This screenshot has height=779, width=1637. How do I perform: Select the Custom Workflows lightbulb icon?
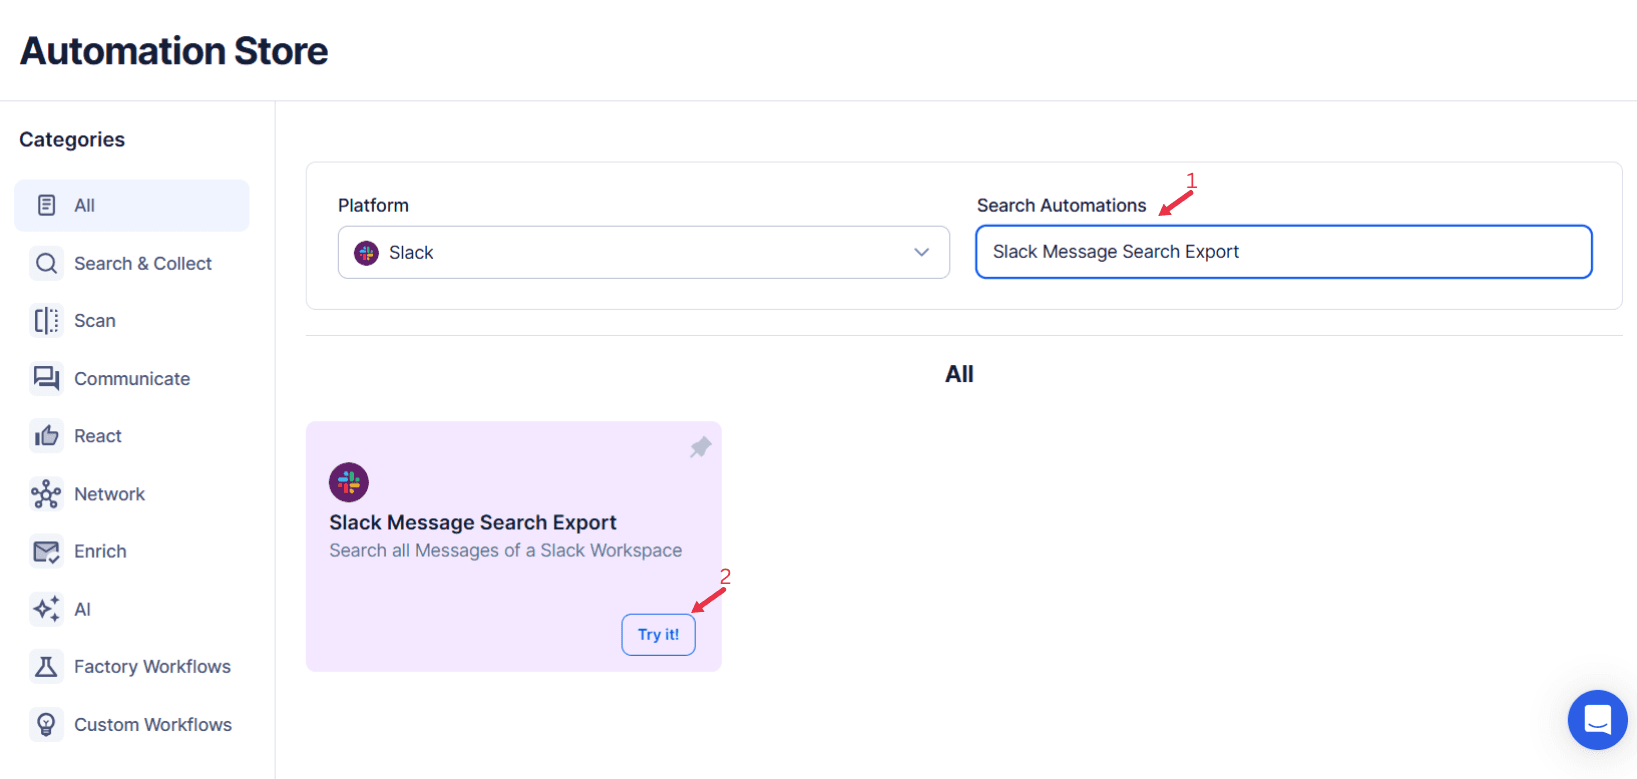46,724
